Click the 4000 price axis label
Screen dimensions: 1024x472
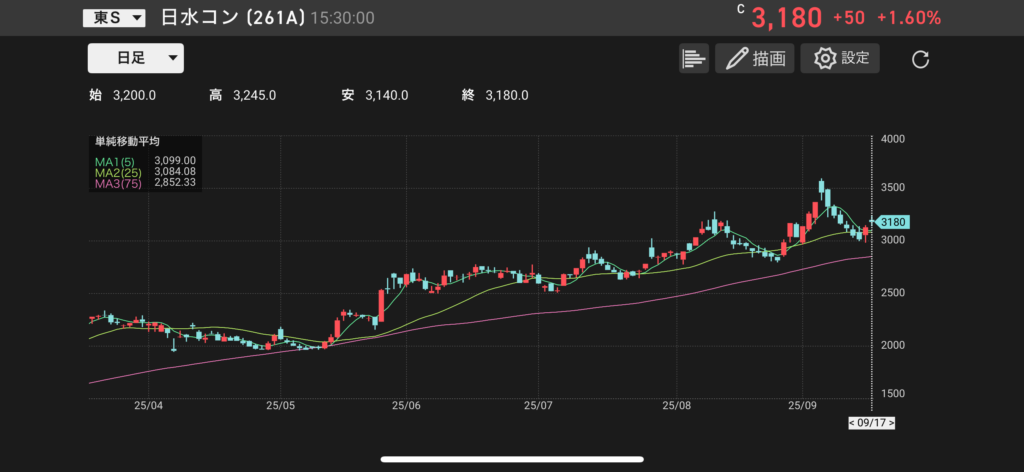tap(896, 138)
